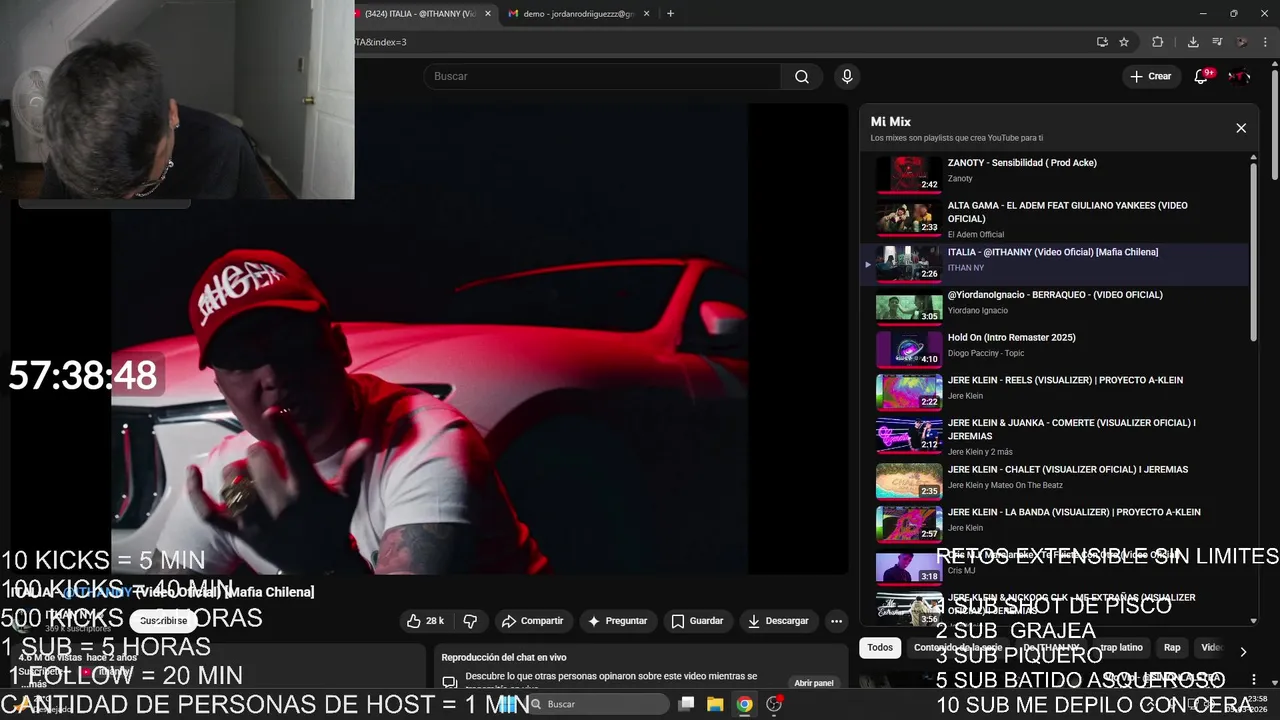Image resolution: width=1280 pixels, height=720 pixels.
Task: Click playlist scrollbar down arrow
Action: 1254,621
